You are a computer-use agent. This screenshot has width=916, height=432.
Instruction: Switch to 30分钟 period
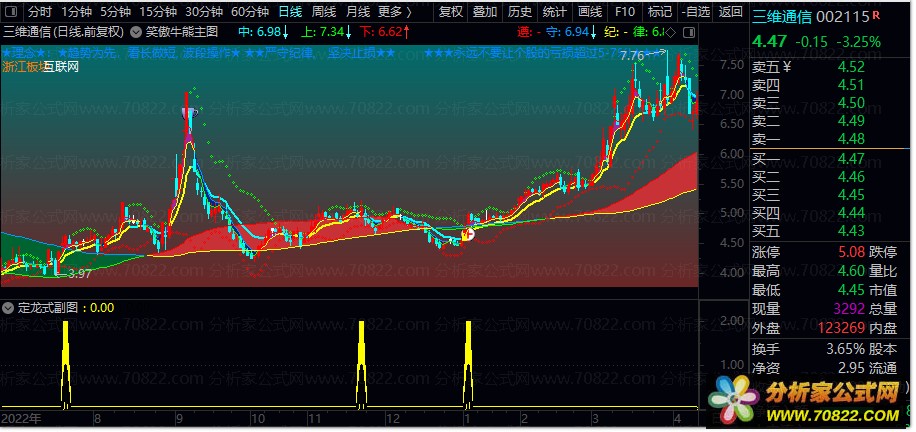pos(204,11)
